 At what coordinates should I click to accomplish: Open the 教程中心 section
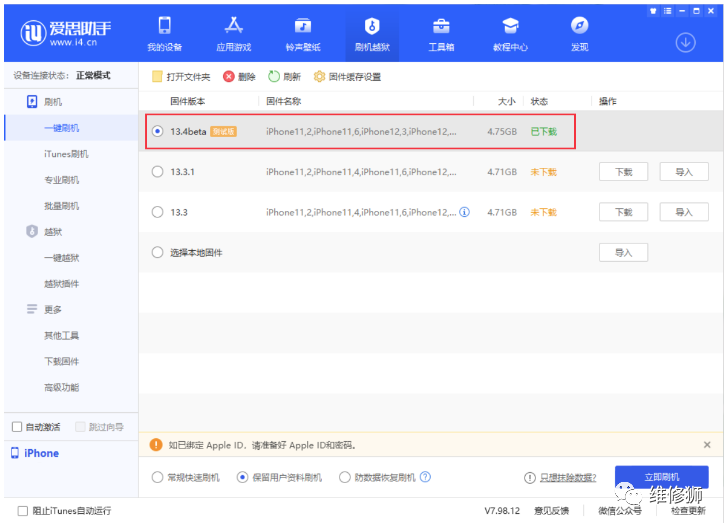tap(510, 33)
